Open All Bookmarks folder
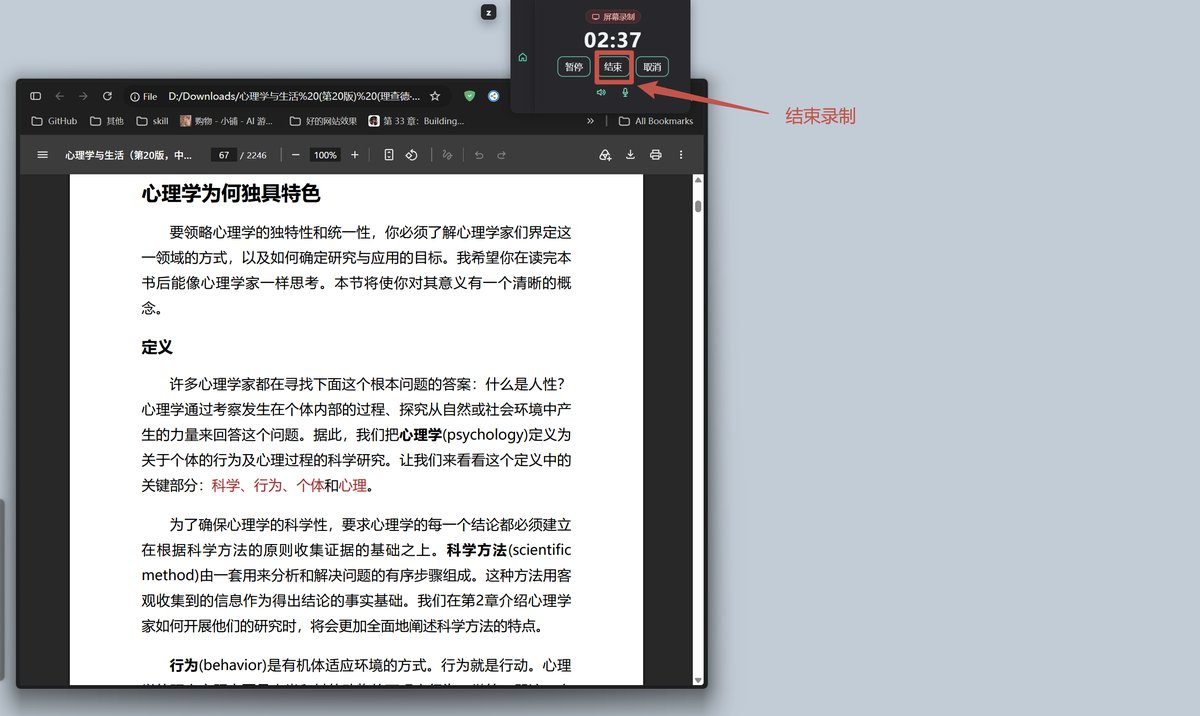This screenshot has height=716, width=1200. point(656,121)
